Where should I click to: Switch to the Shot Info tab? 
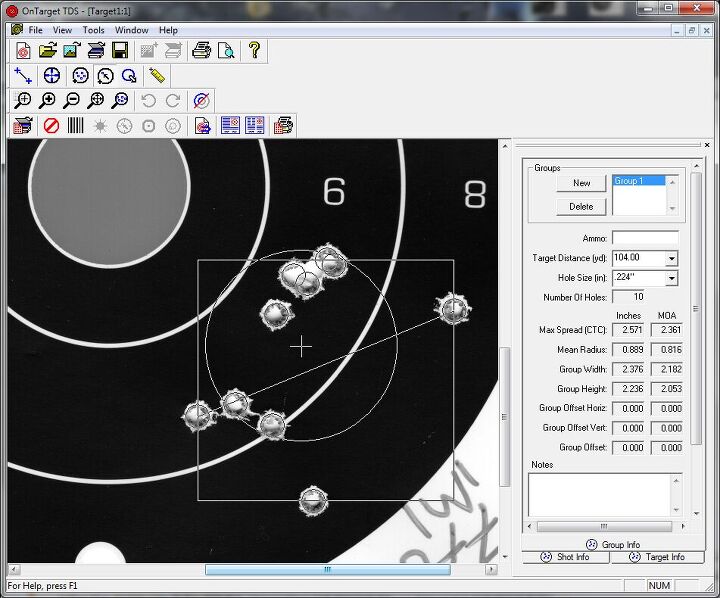click(565, 557)
